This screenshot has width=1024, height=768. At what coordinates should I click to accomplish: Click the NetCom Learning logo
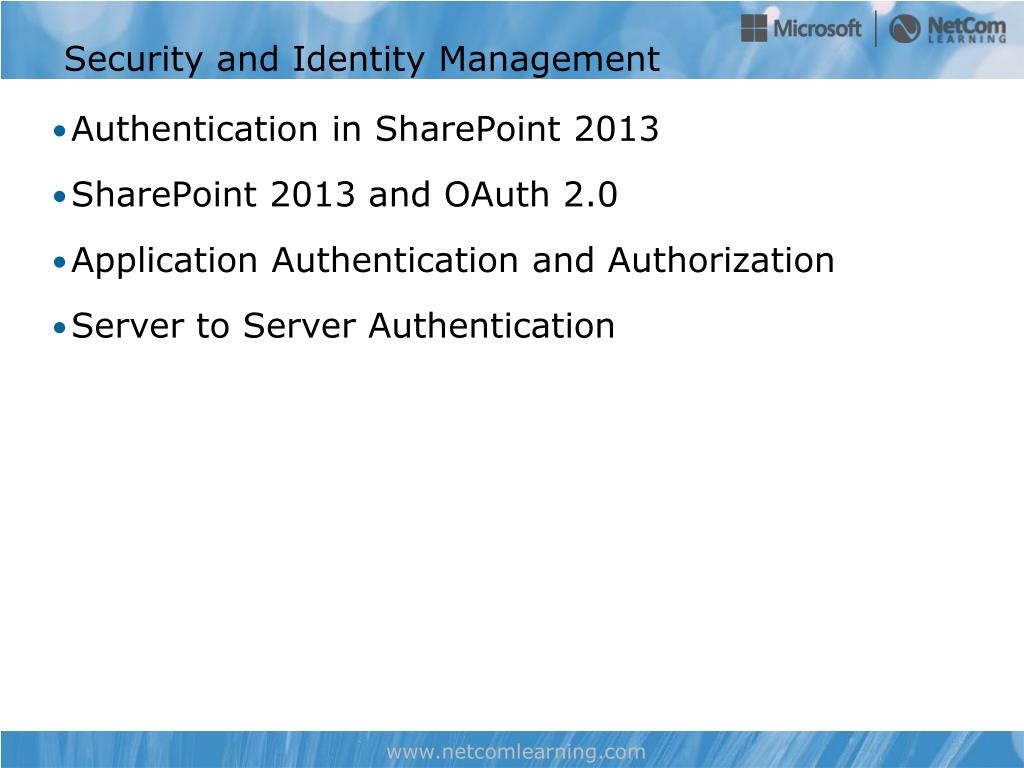(948, 29)
